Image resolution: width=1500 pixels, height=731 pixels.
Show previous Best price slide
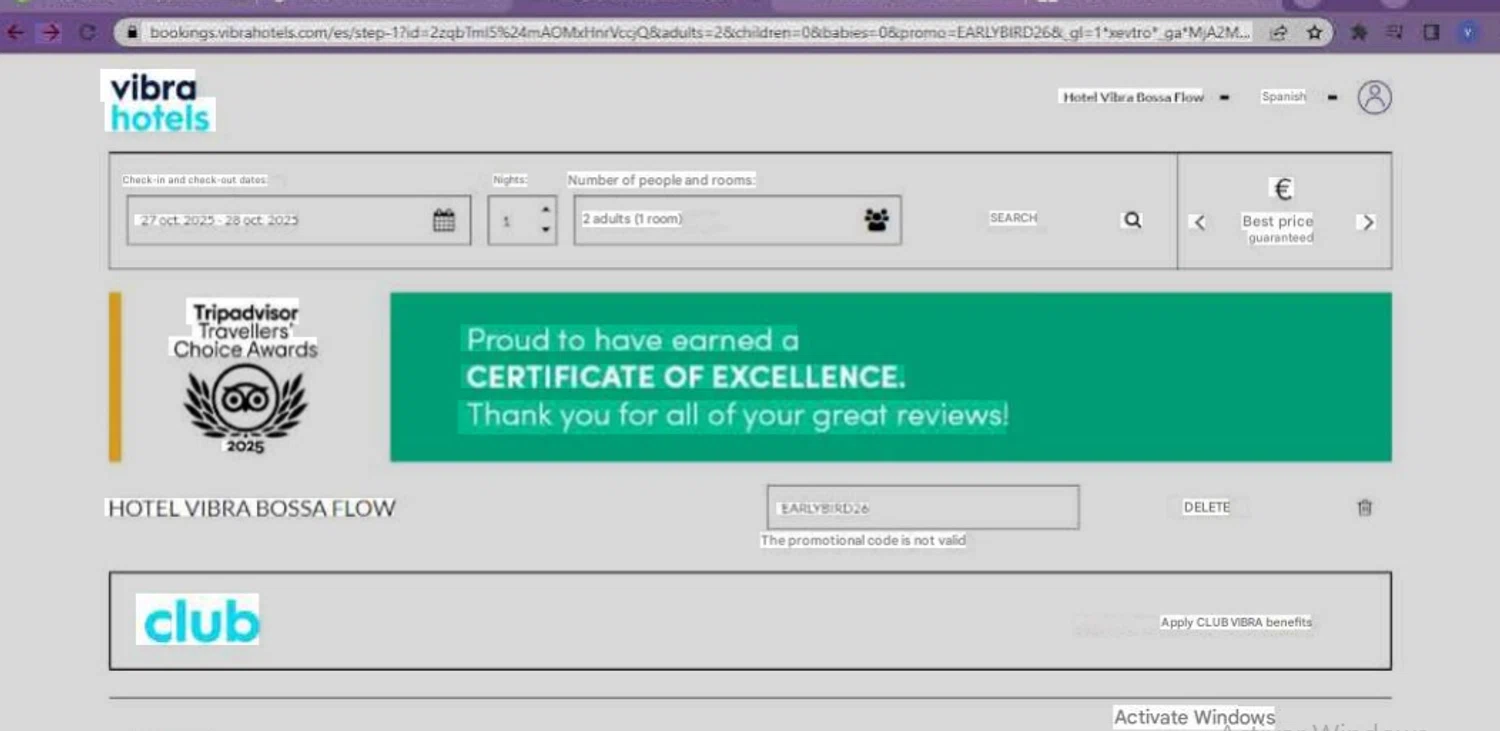[x=1199, y=222]
